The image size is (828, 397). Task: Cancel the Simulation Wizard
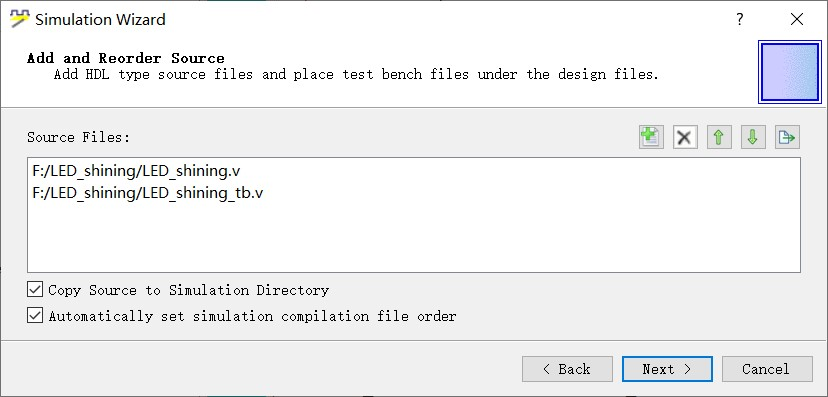767,369
